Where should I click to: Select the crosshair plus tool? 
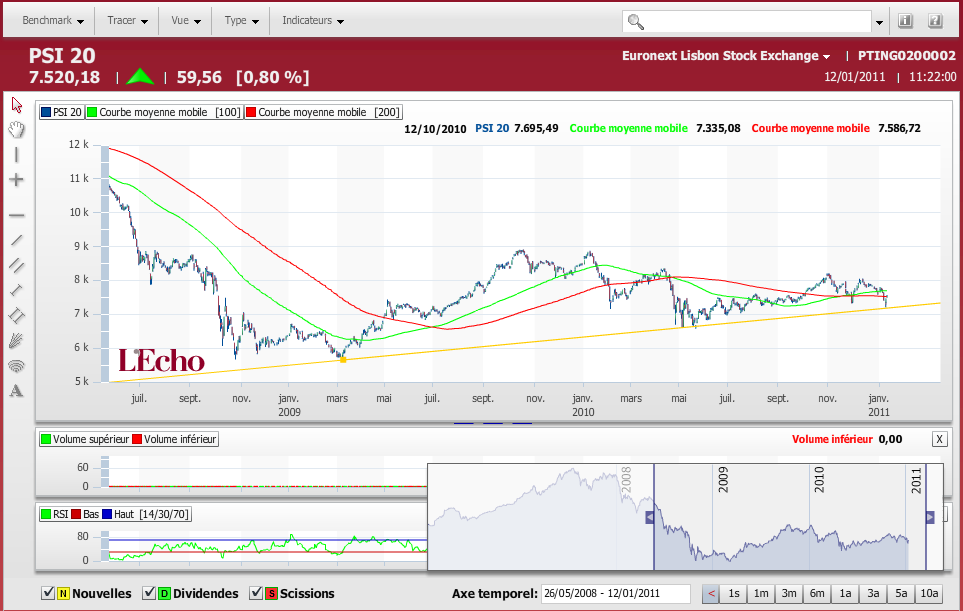click(x=17, y=180)
